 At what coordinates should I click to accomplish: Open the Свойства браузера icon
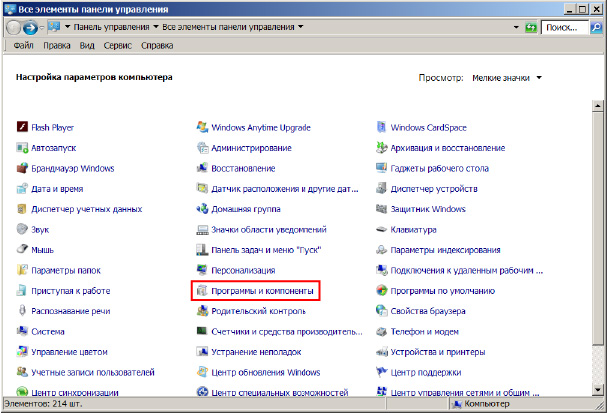[381, 310]
